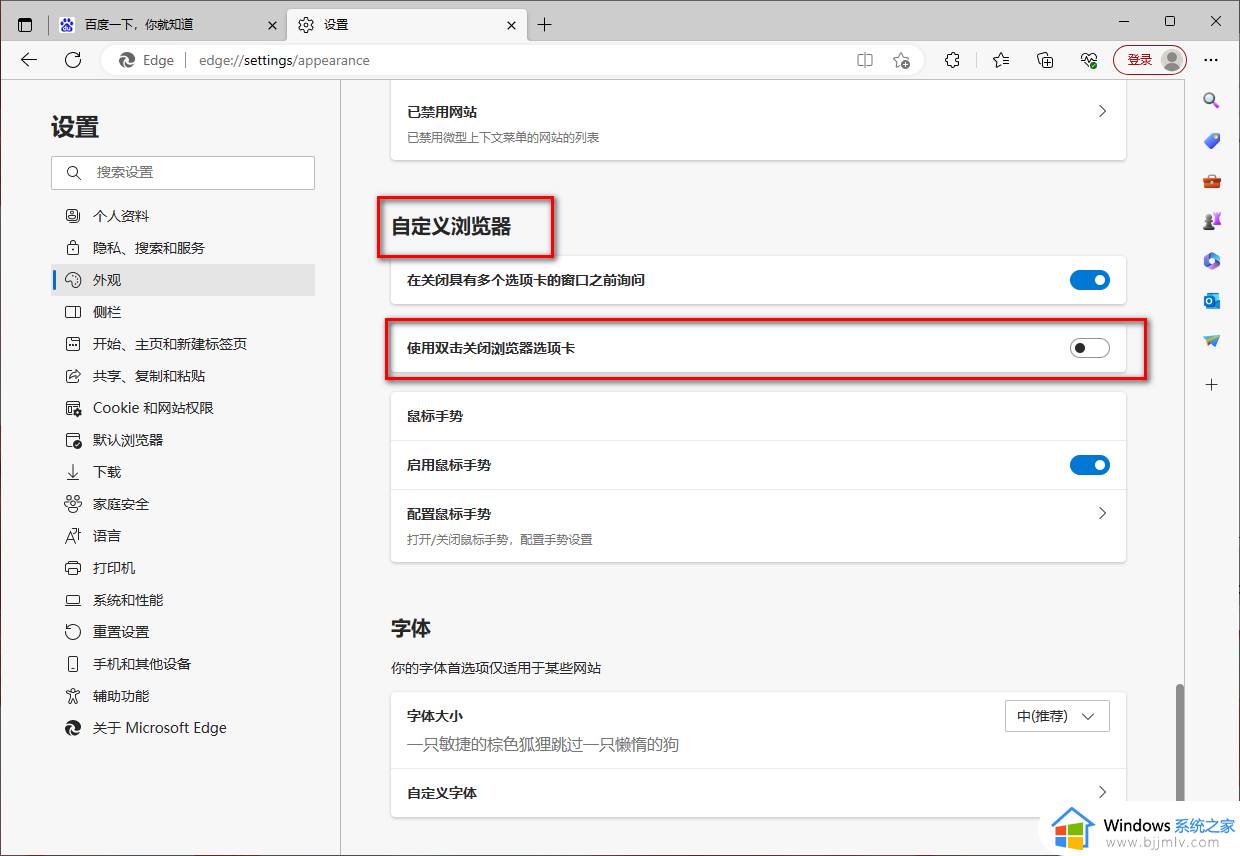
Task: Open 字体大小 dropdown showing 中(推荐)
Action: (1057, 716)
